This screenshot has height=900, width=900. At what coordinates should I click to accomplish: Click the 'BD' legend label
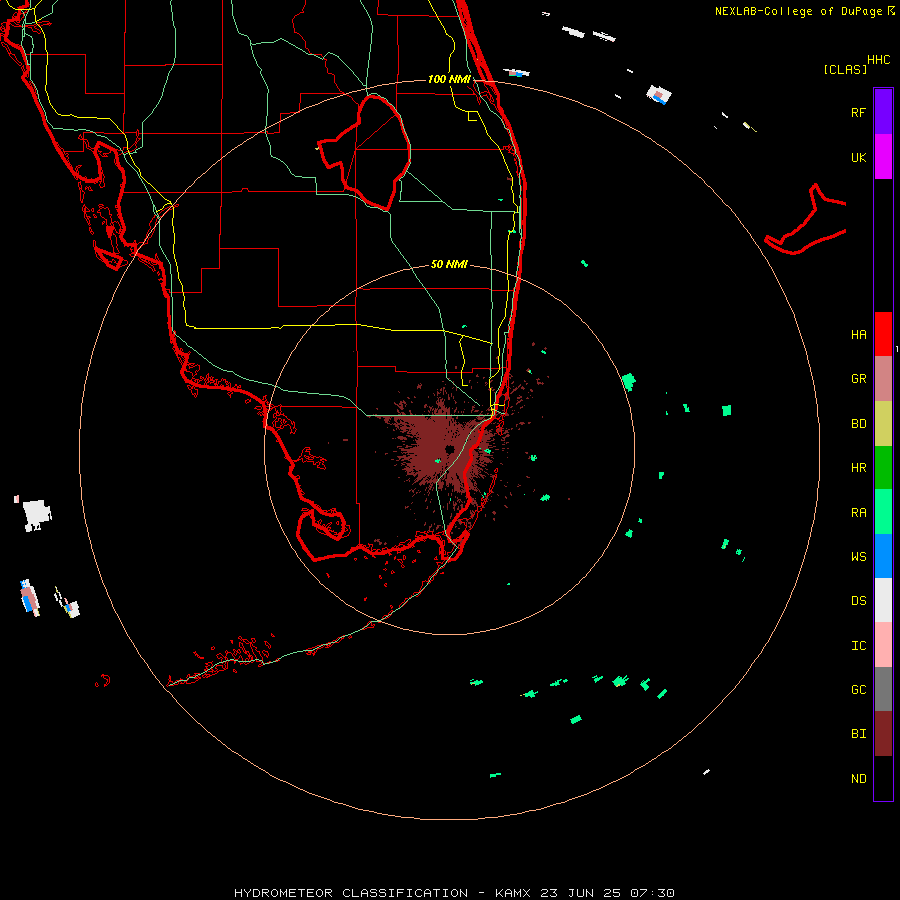click(858, 424)
